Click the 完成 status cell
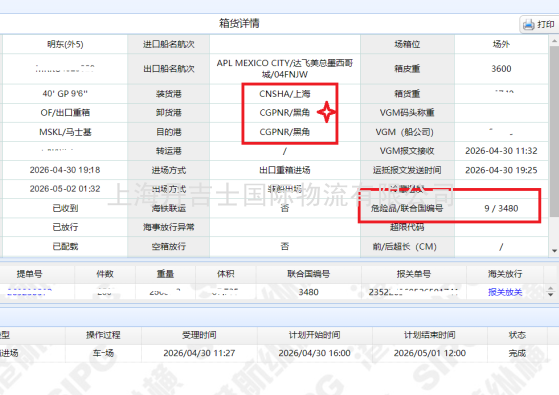Viewport: 559px width, 395px height. (517, 353)
